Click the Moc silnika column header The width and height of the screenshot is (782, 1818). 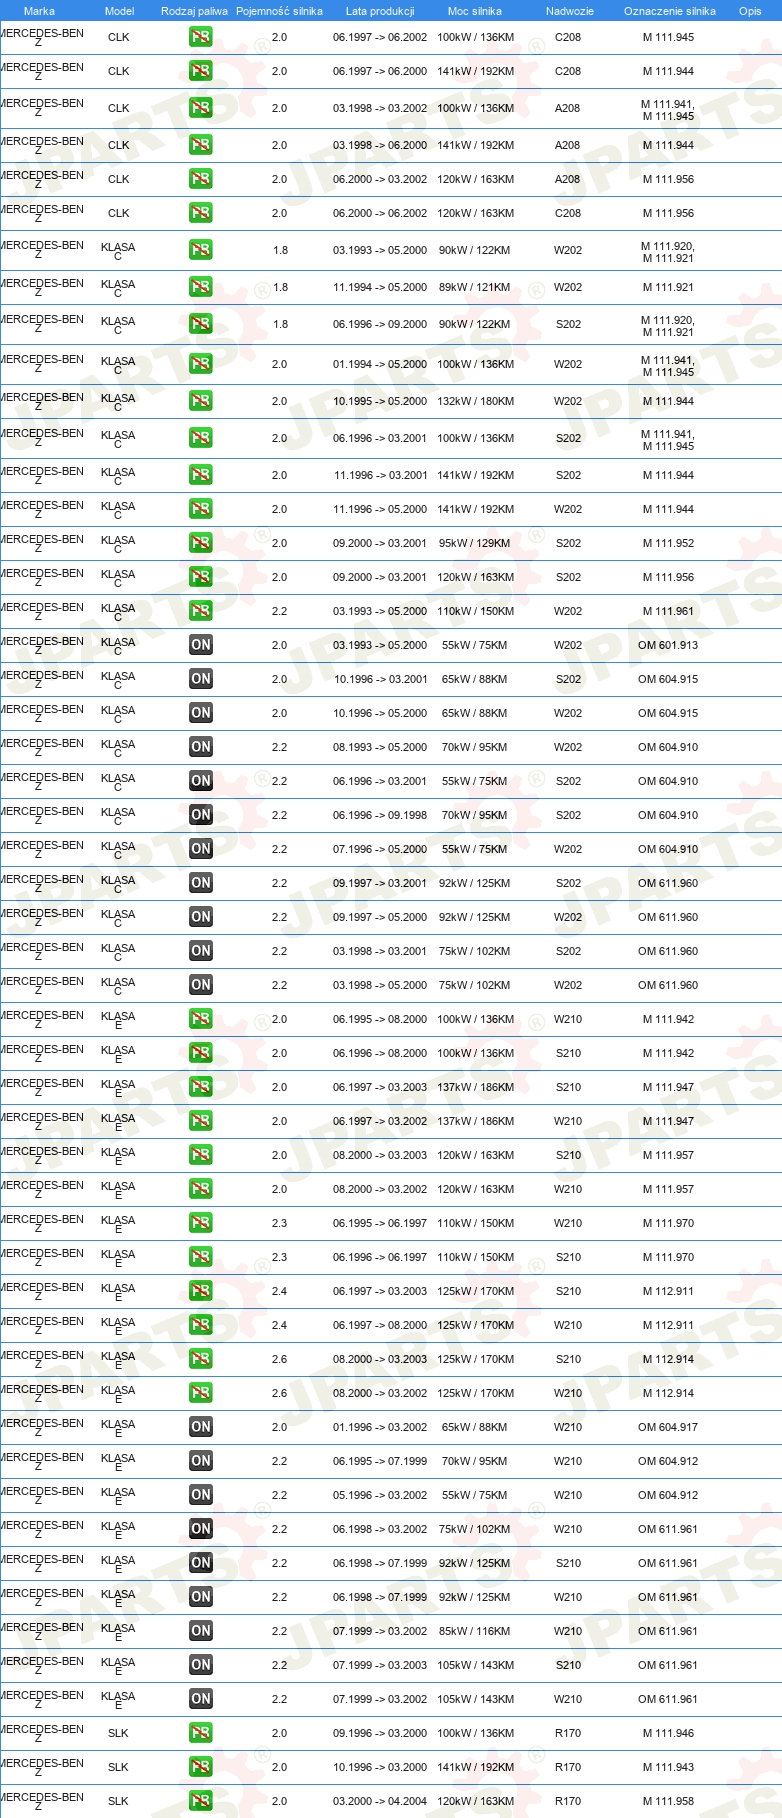(475, 11)
